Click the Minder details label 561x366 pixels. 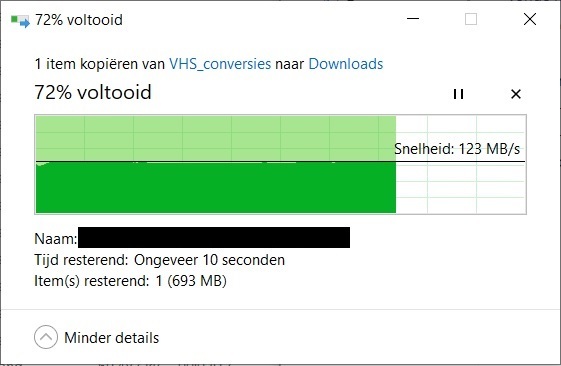click(111, 338)
